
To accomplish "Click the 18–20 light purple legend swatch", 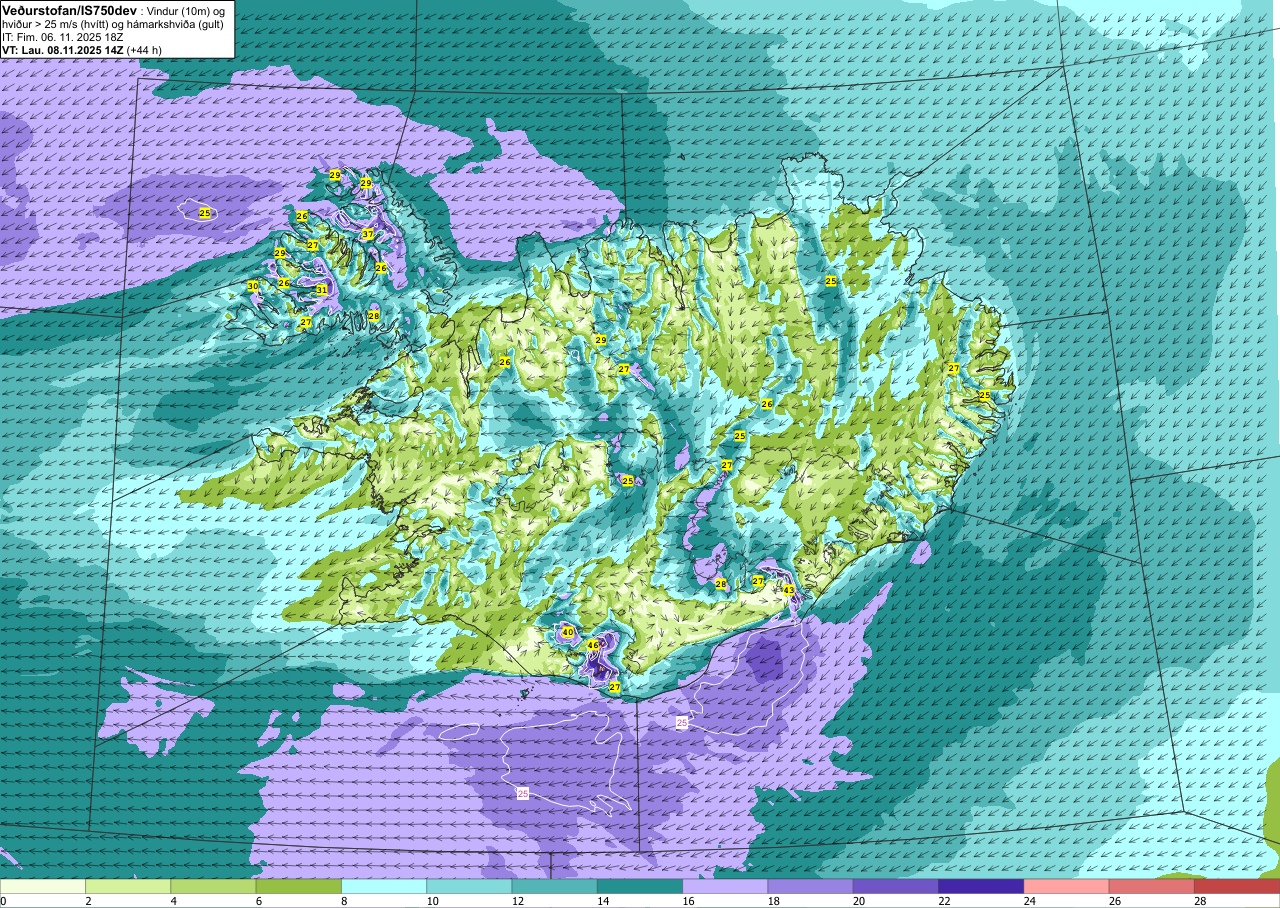I will (x=810, y=886).
